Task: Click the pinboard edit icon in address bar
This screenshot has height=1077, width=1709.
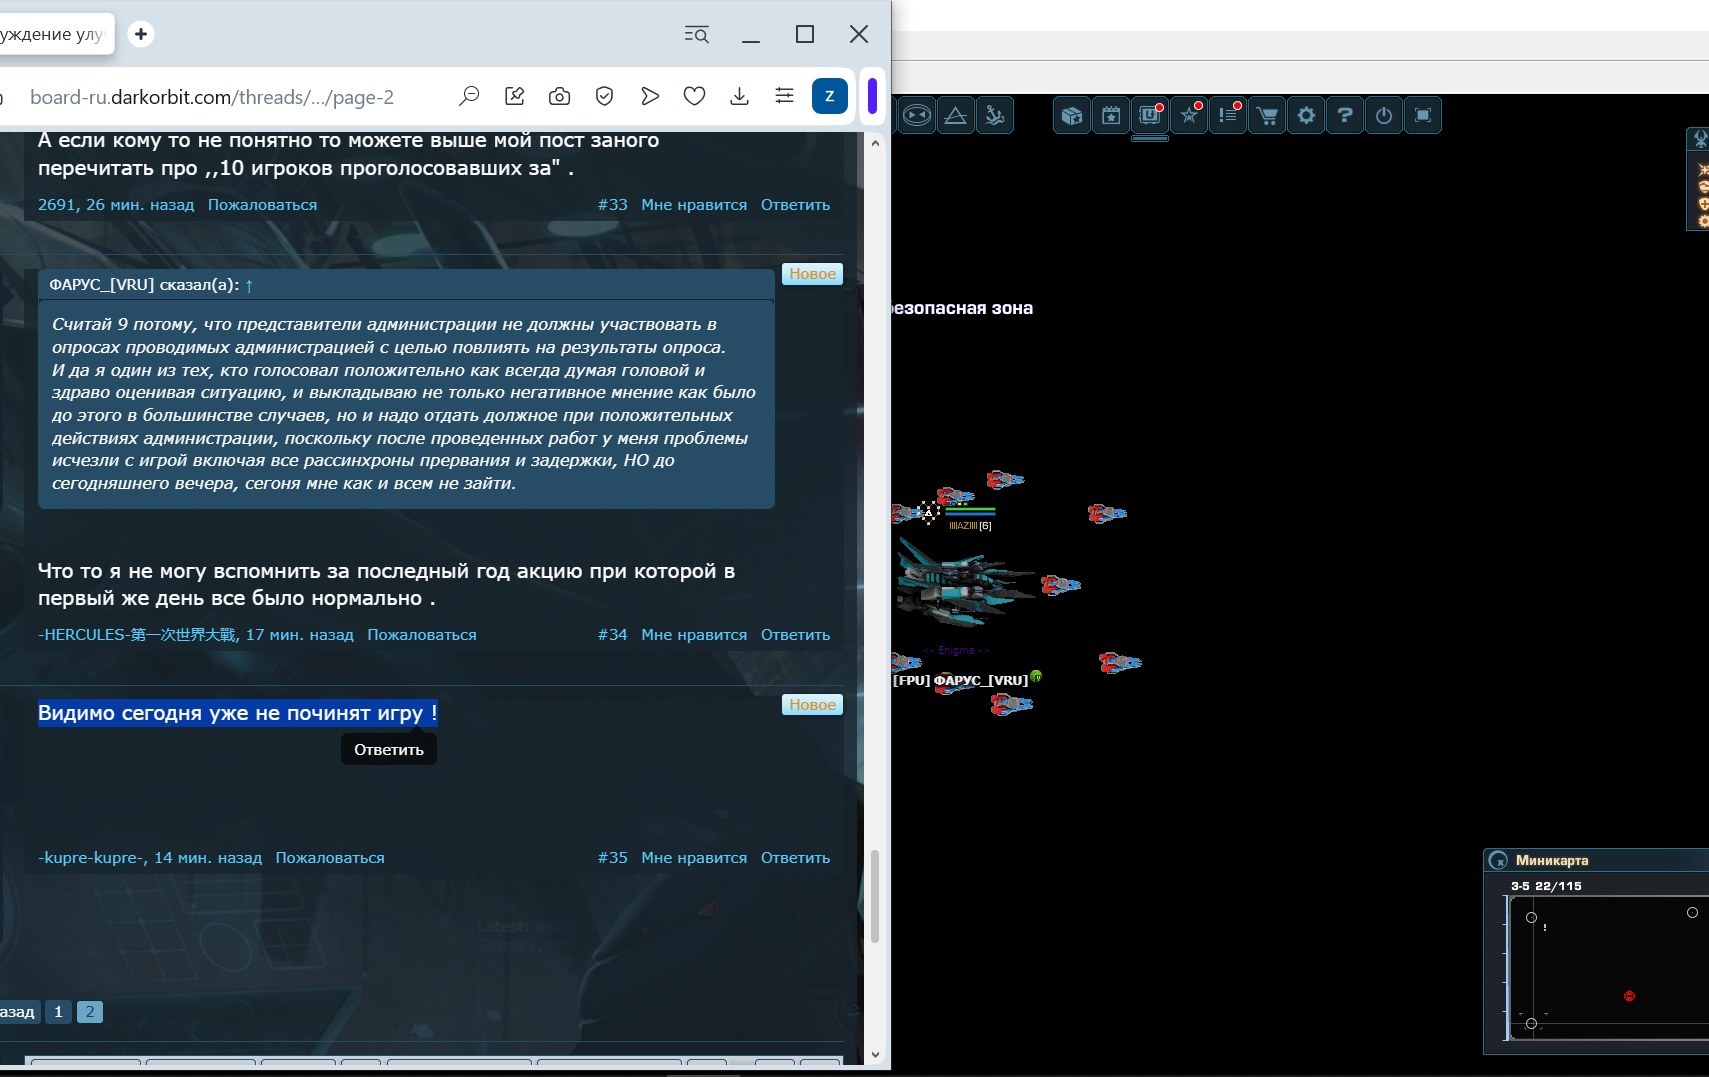Action: pos(515,96)
